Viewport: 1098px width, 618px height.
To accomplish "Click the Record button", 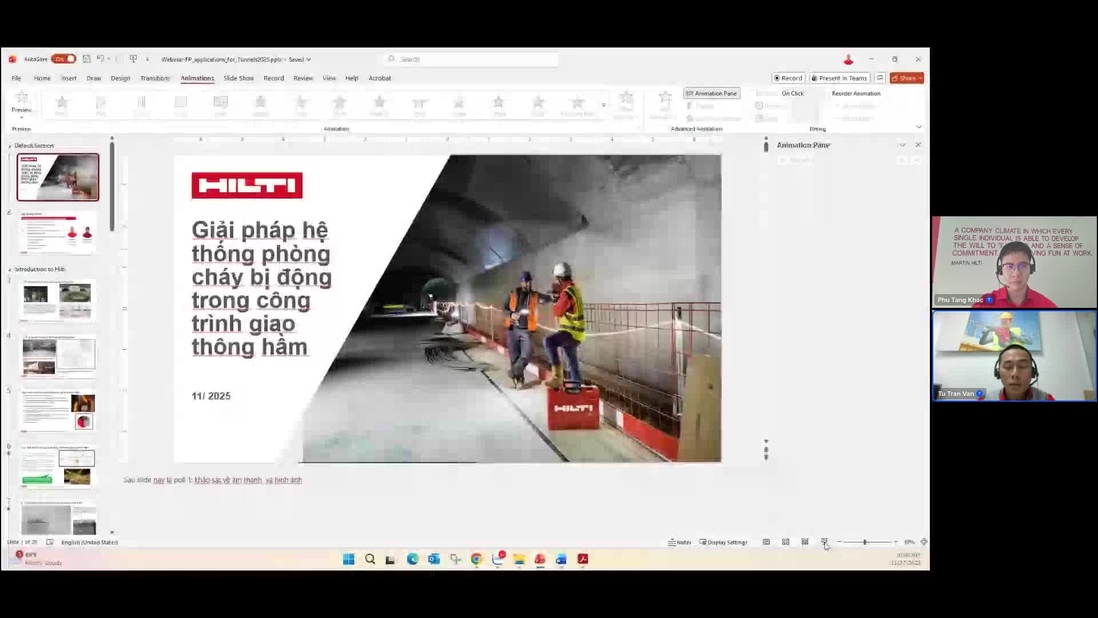I will 788,78.
